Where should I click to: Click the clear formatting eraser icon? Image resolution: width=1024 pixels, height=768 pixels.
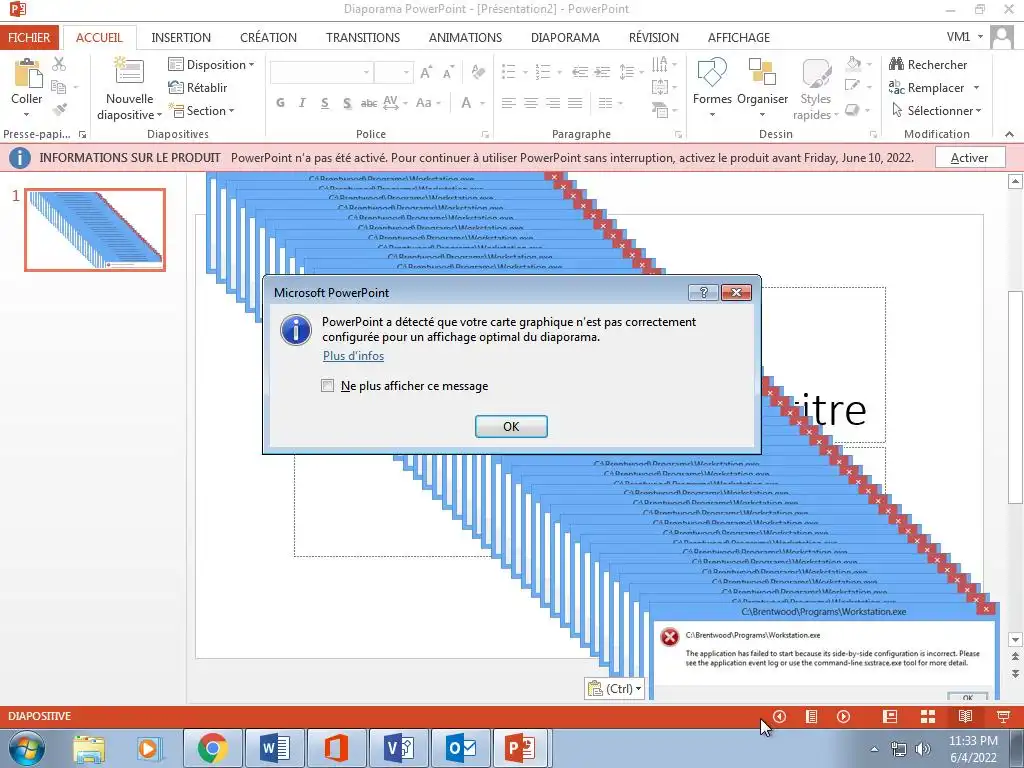[x=478, y=72]
